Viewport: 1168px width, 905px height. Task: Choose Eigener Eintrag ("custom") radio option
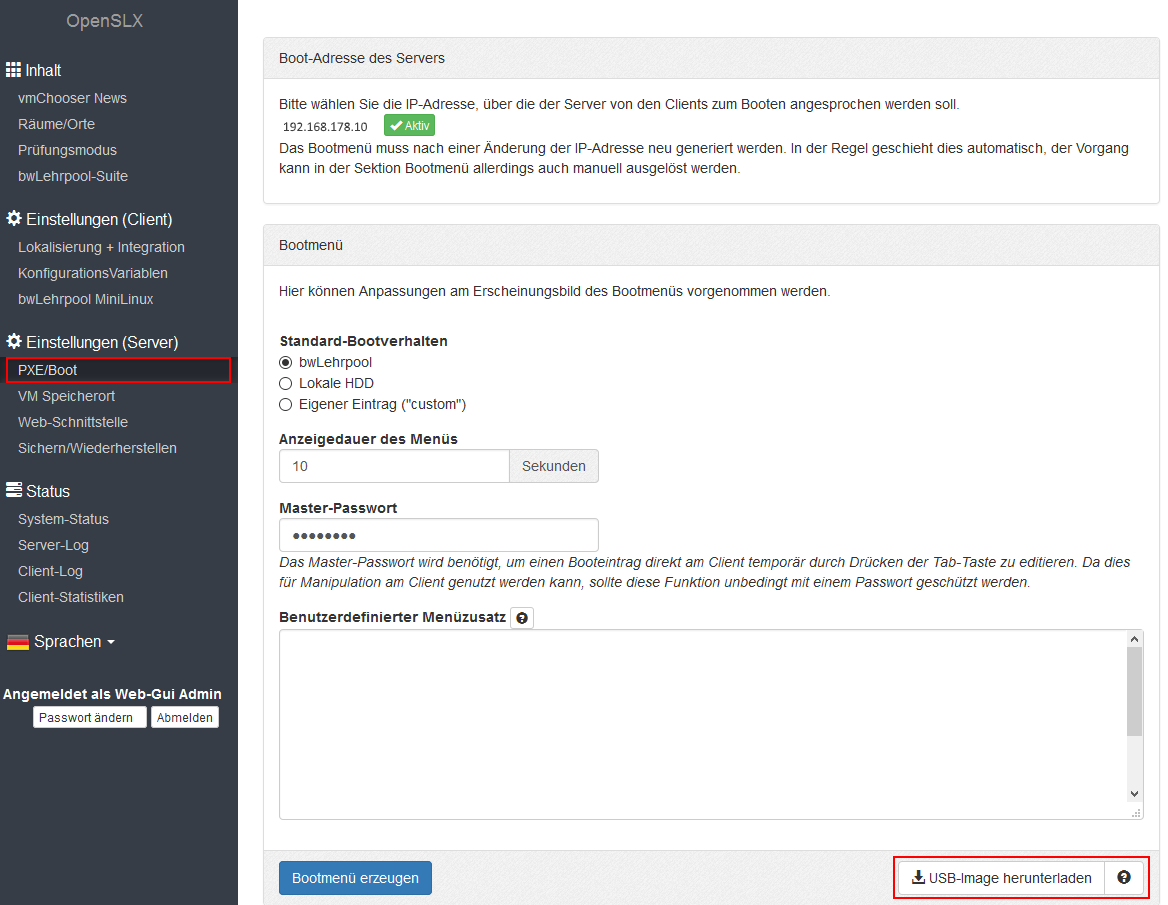(286, 404)
